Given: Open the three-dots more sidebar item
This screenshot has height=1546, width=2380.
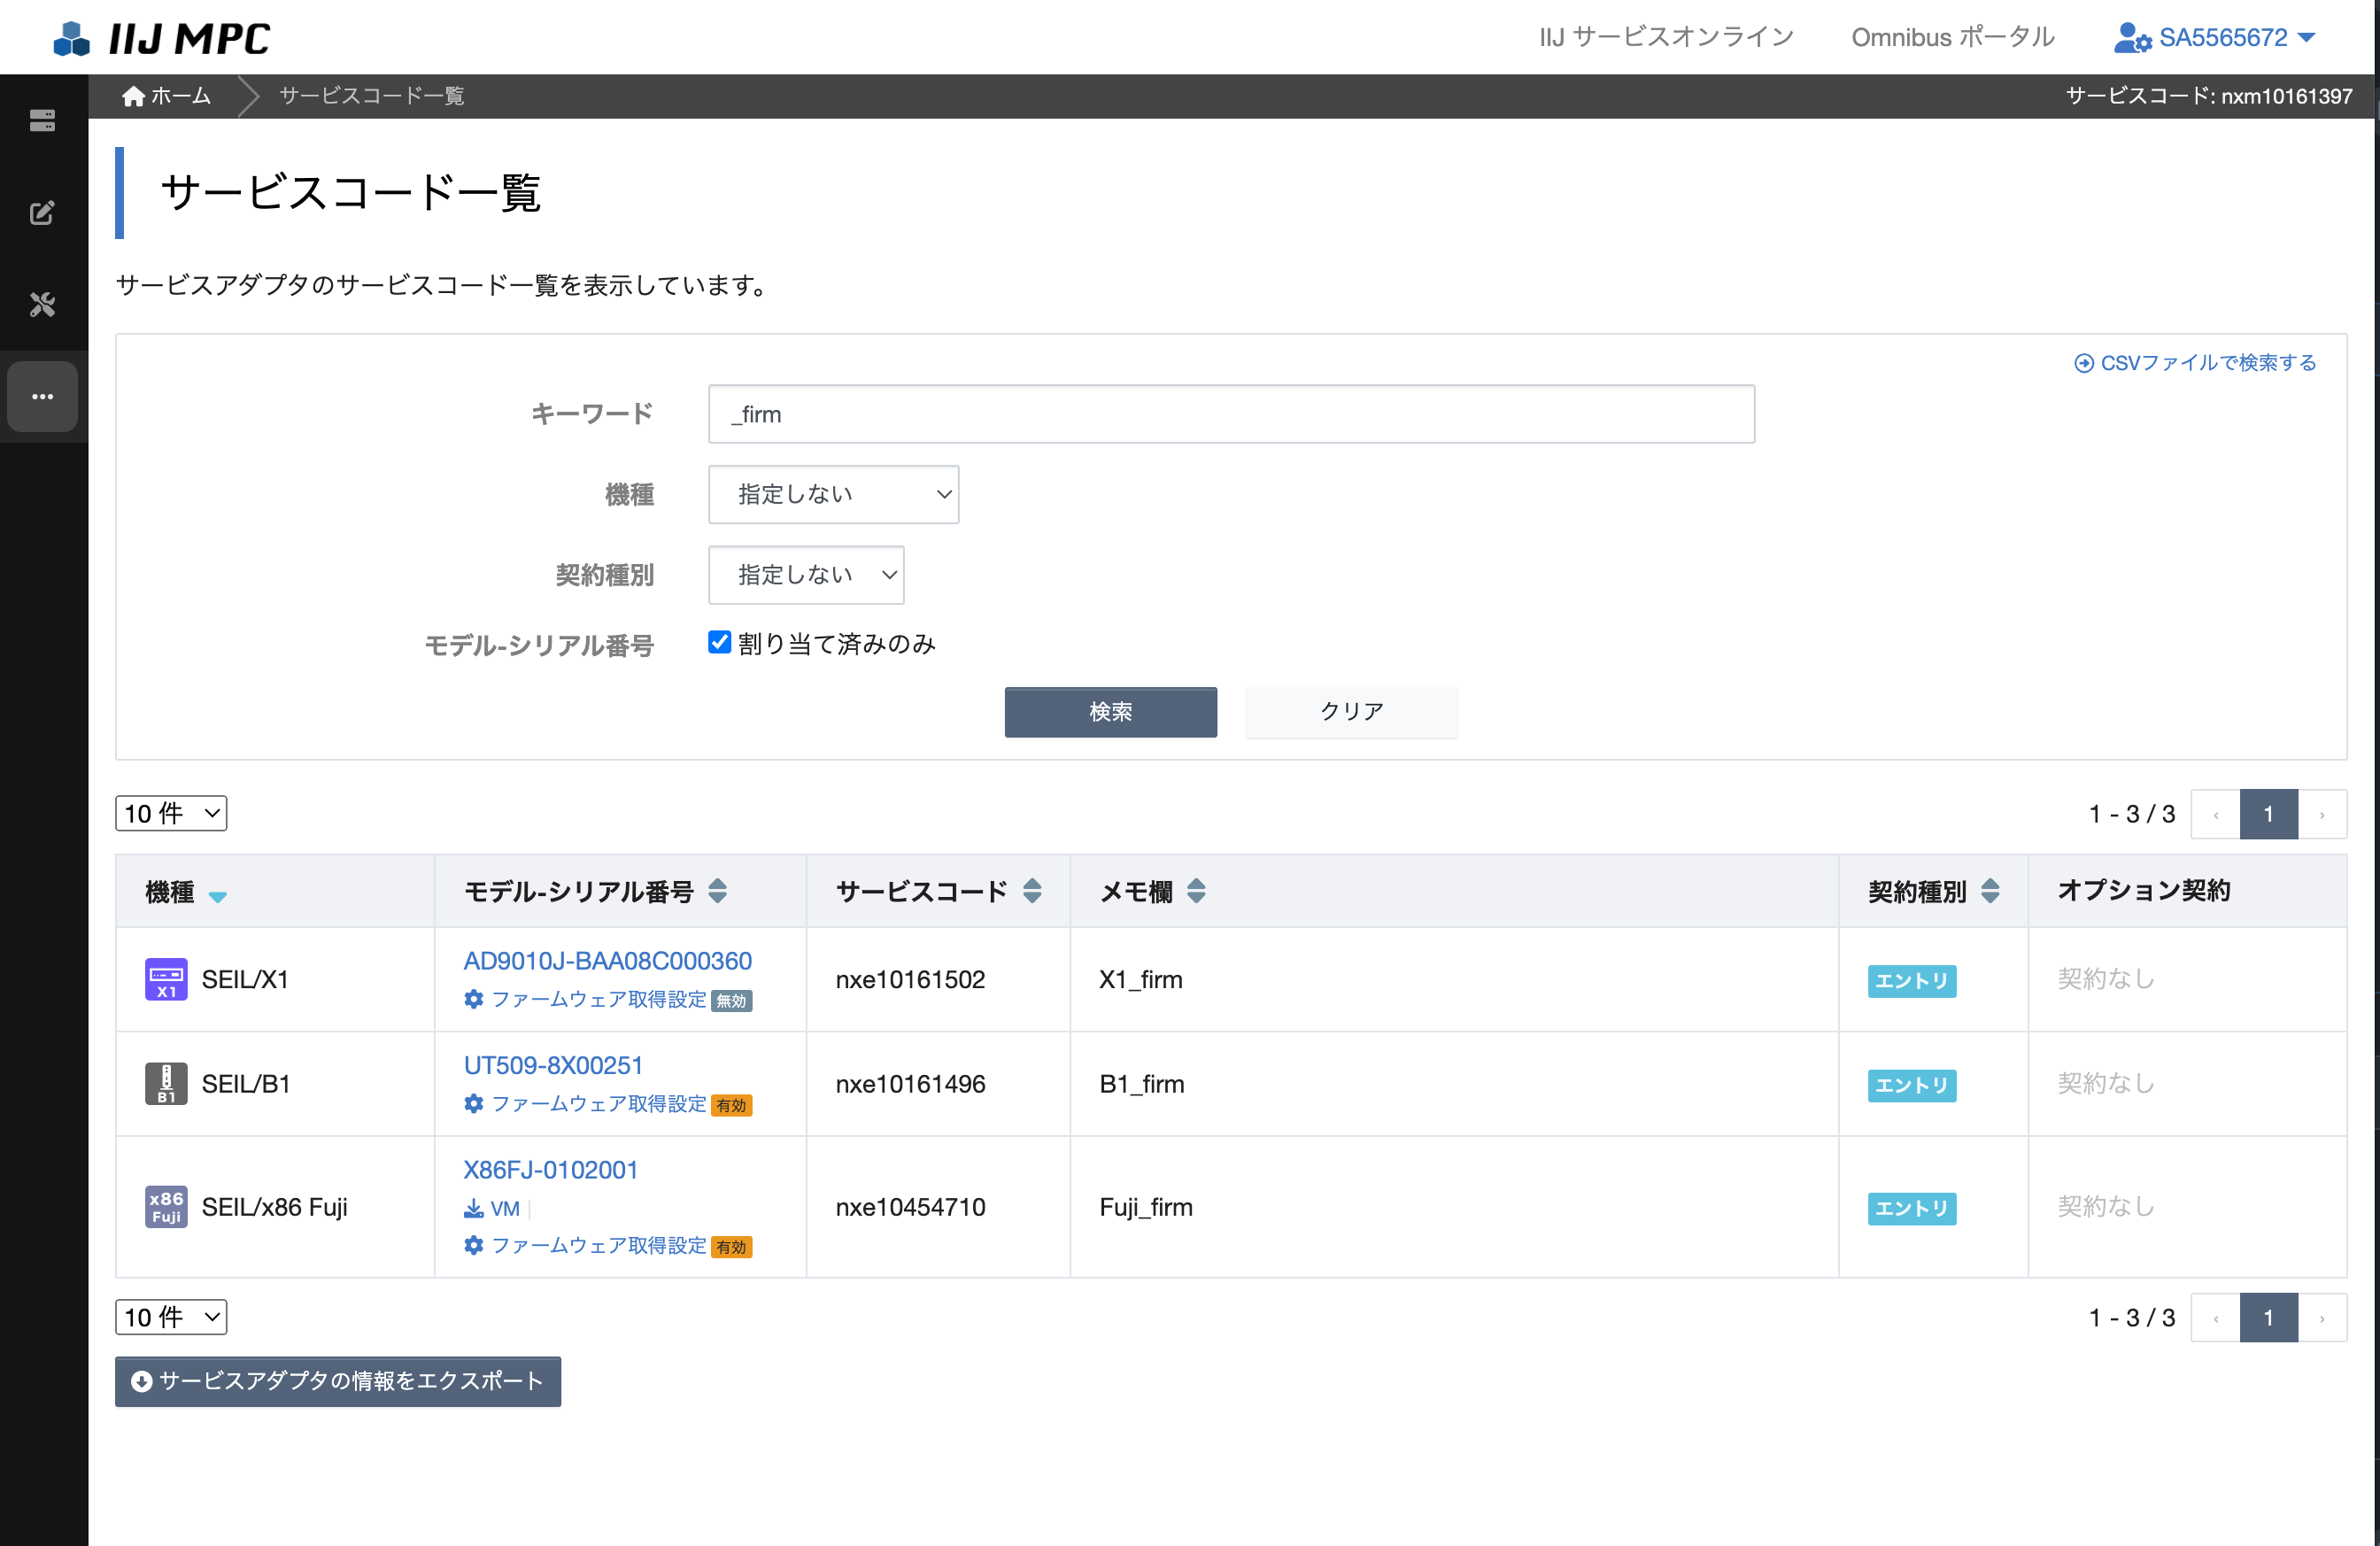Looking at the screenshot, I should pos(42,397).
